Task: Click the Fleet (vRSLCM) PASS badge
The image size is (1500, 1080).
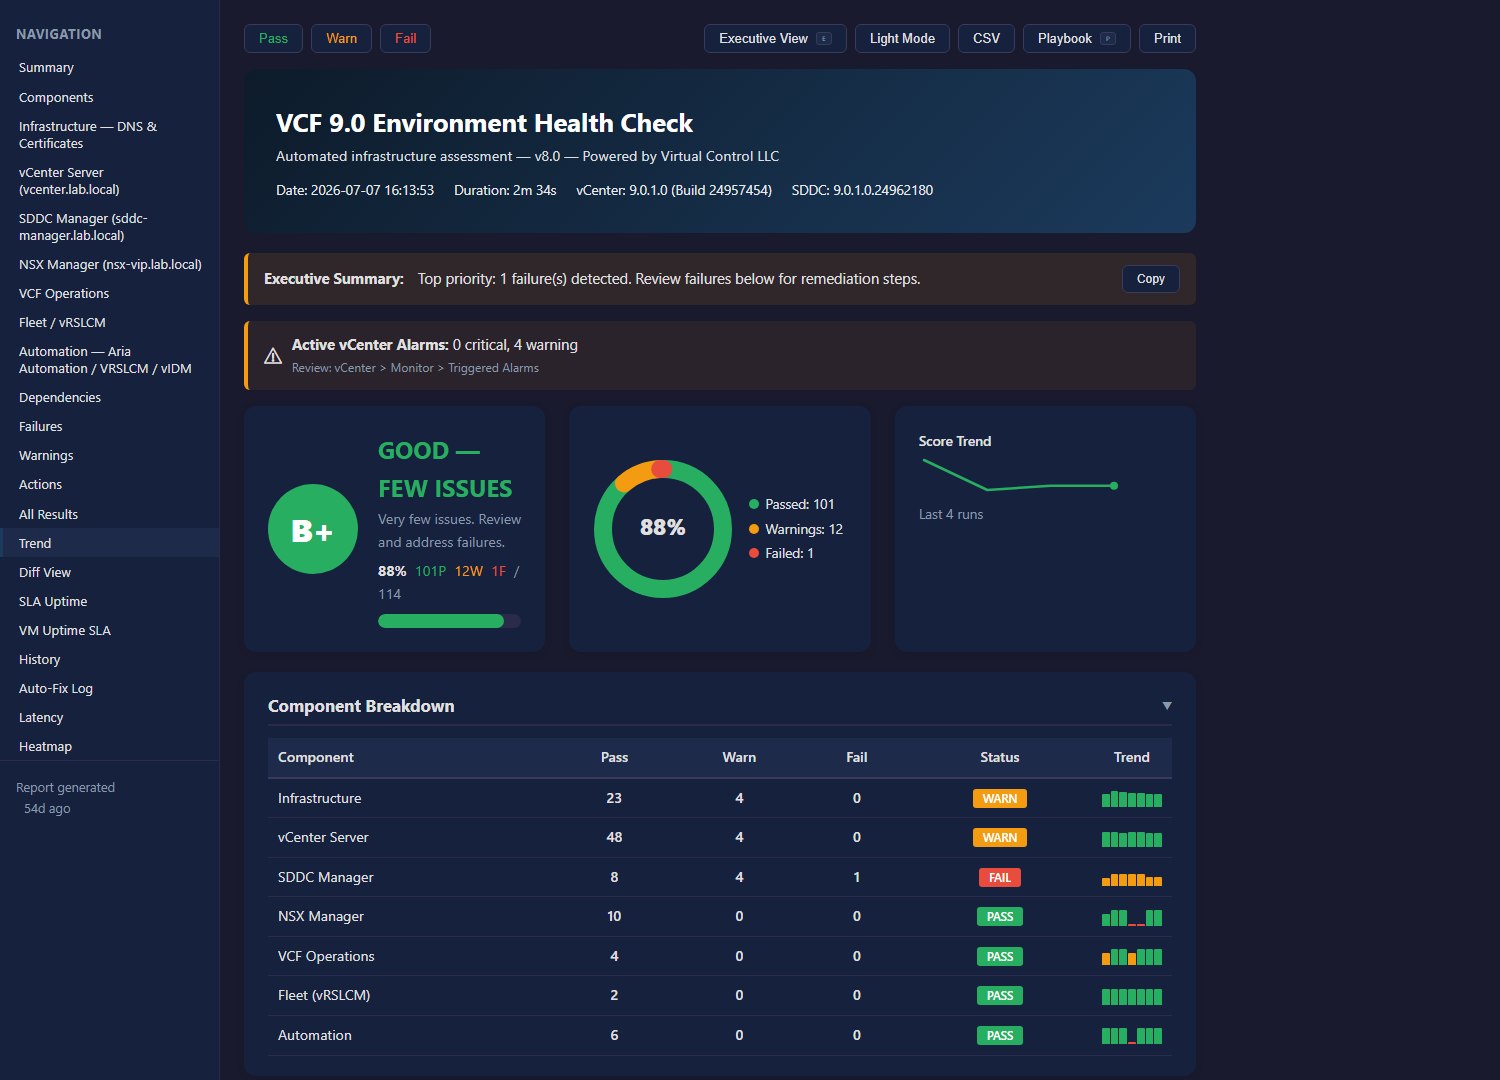Action: 1000,996
